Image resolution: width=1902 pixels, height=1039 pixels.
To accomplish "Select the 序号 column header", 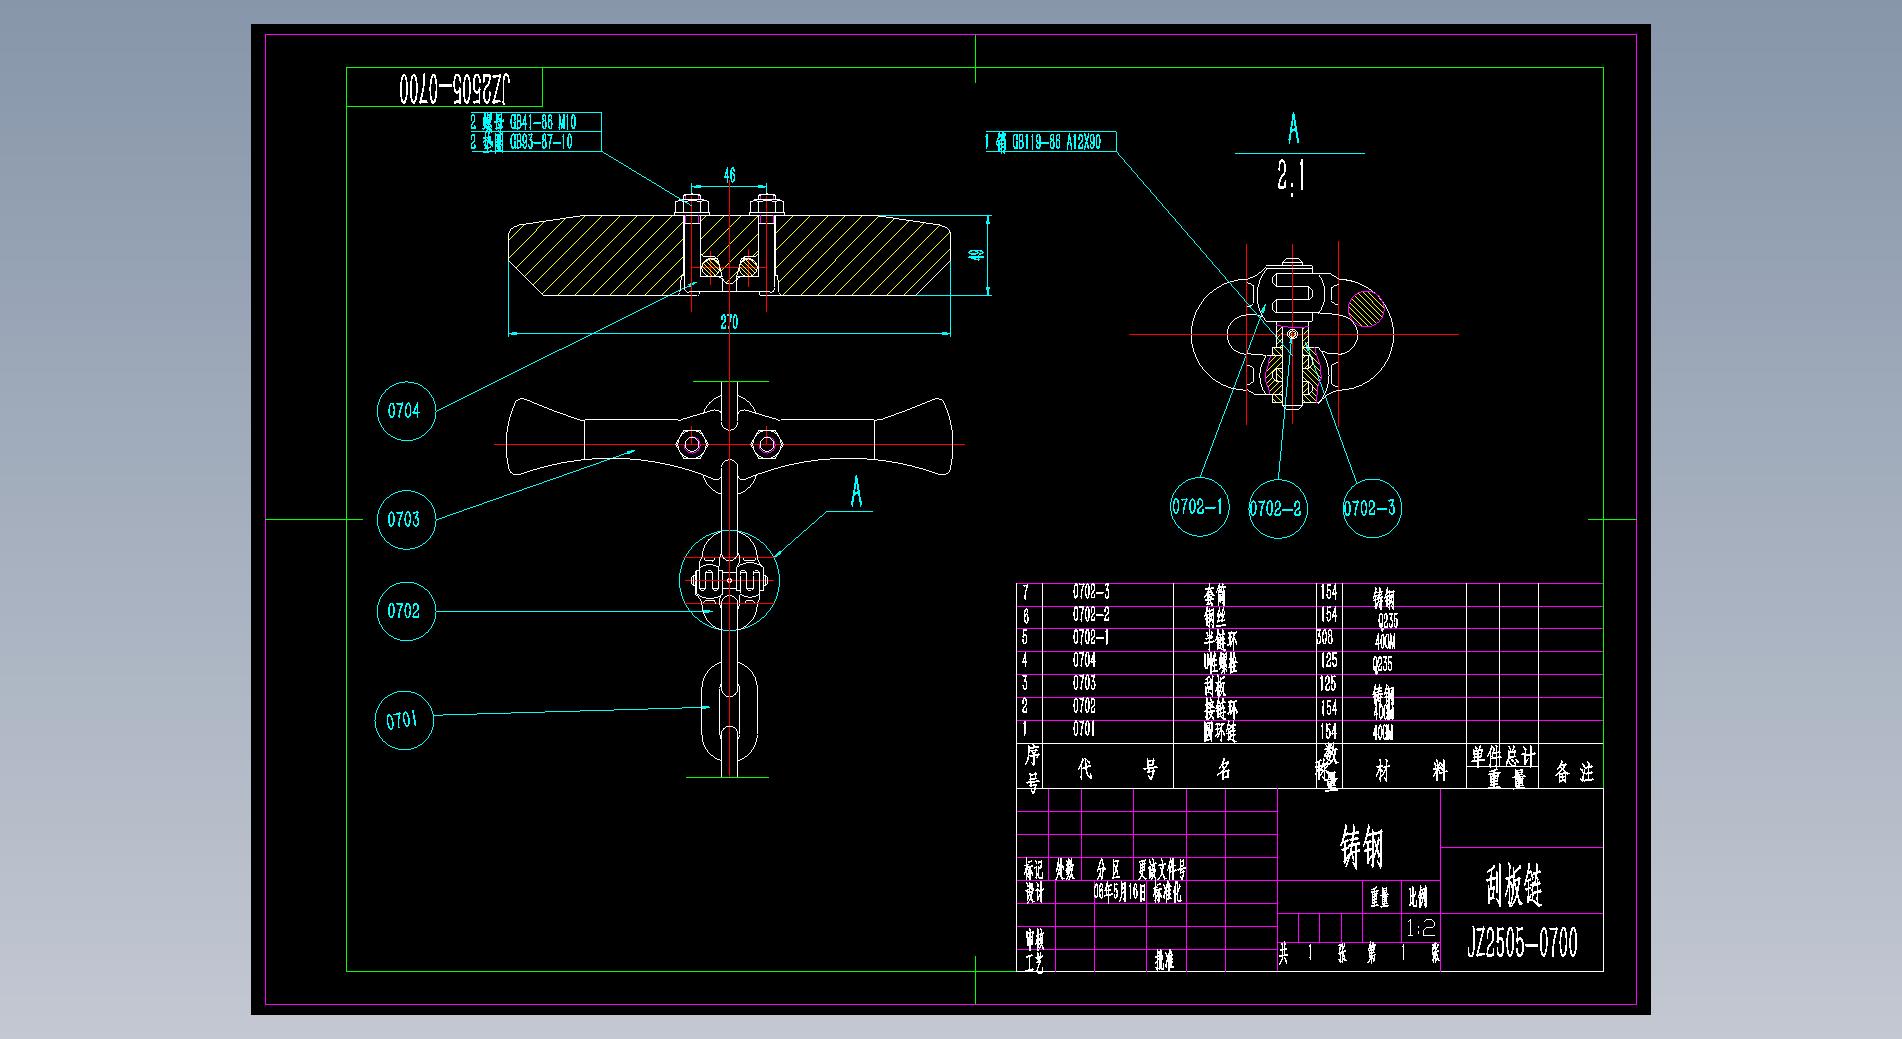I will [1032, 768].
